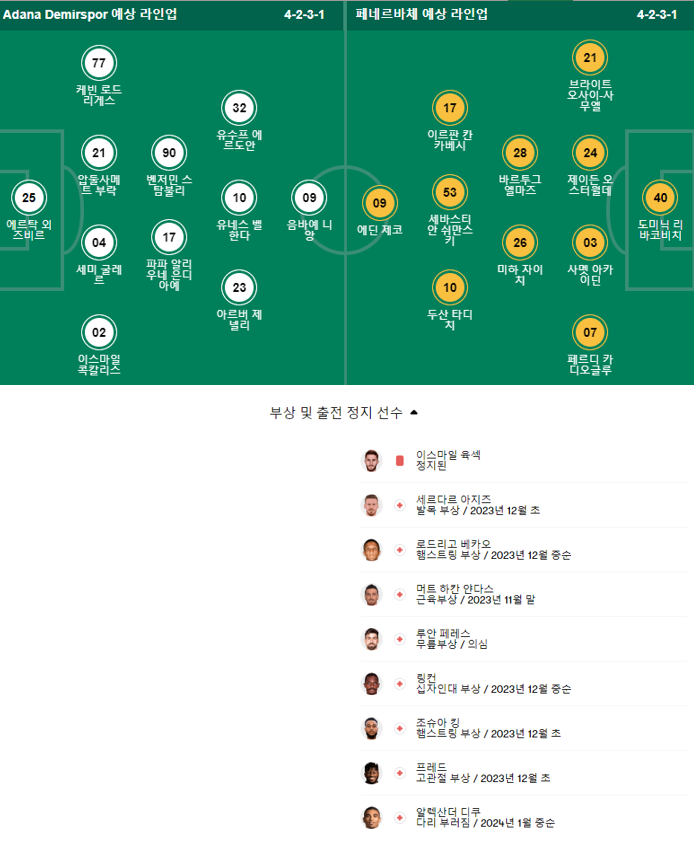Click Fenerbahçe 4-2-3-1 formation label
Viewport: 696px width, 843px height.
tap(657, 15)
